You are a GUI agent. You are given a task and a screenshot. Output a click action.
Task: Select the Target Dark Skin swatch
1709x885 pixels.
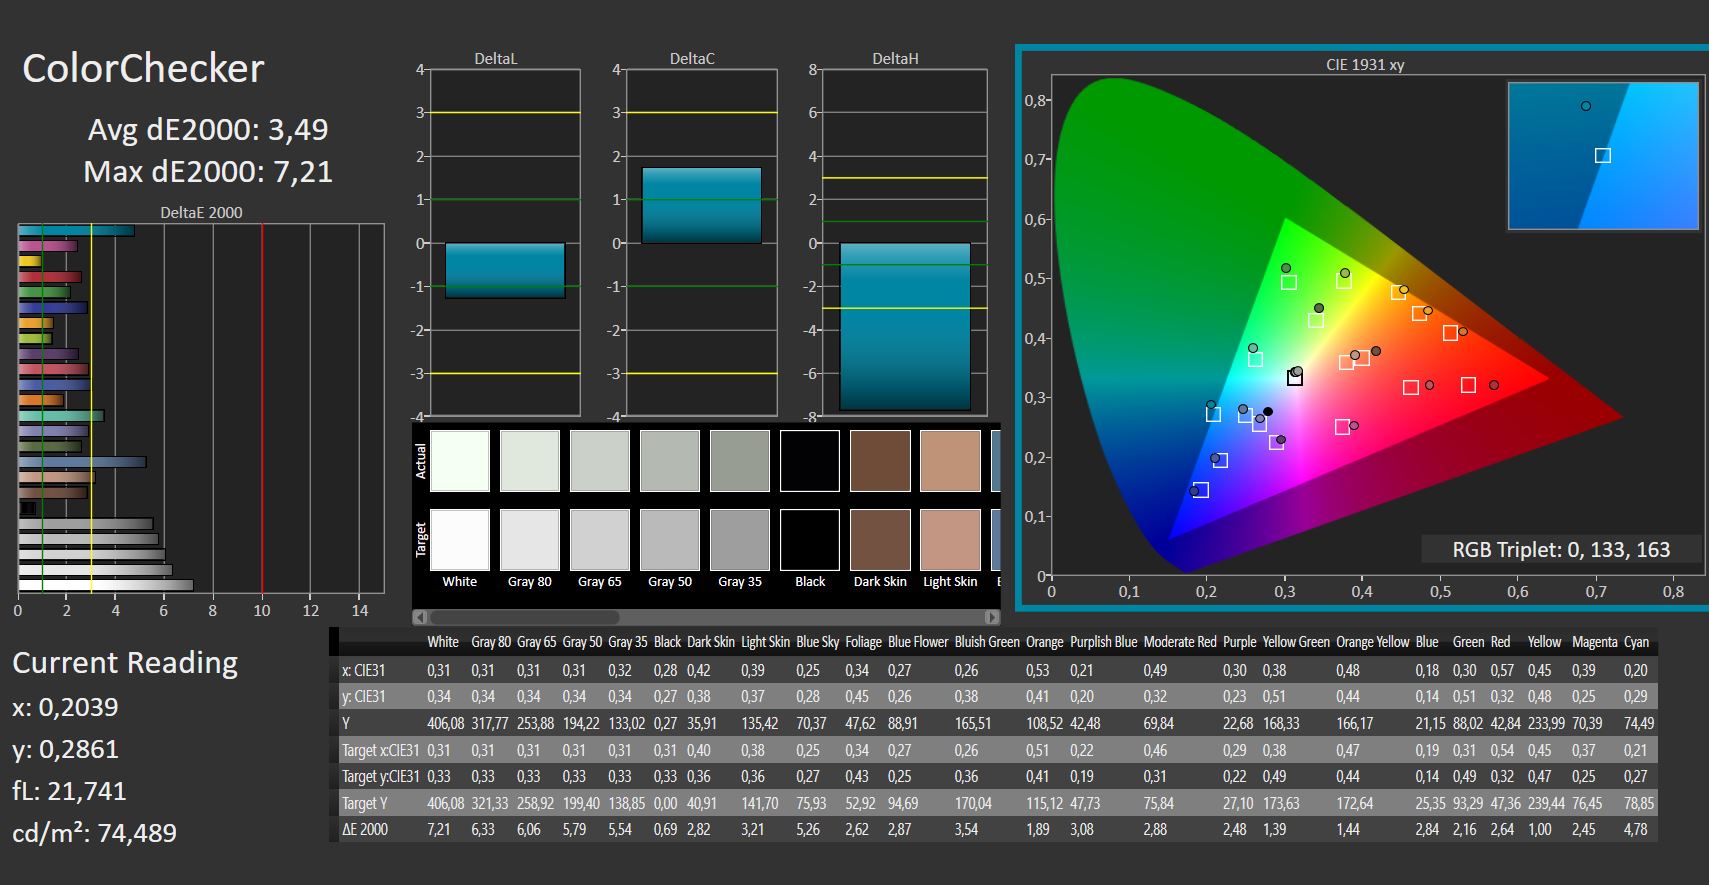pos(880,540)
